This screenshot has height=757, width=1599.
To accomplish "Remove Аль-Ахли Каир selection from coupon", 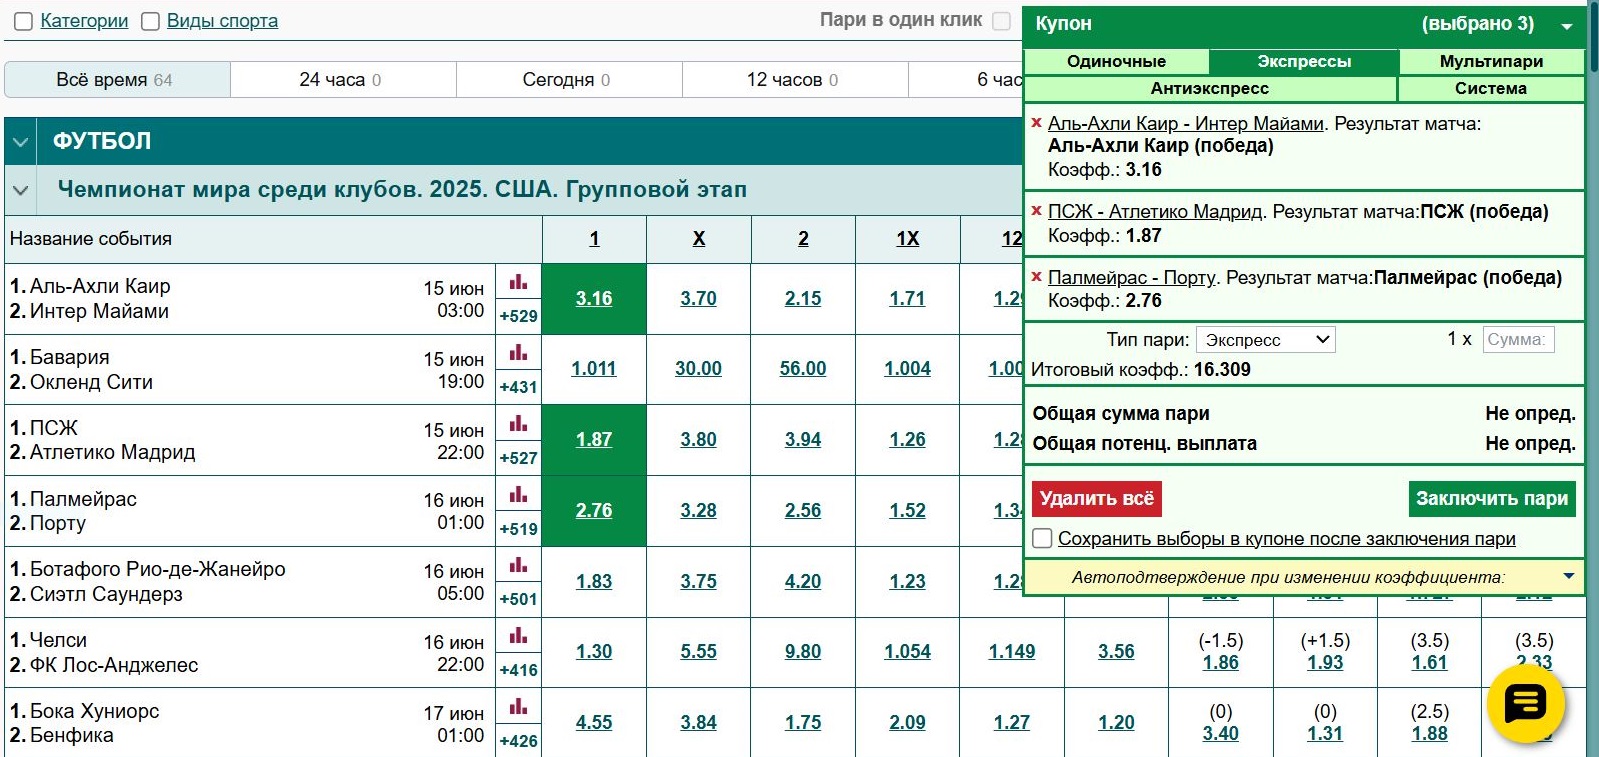I will pyautogui.click(x=1037, y=123).
